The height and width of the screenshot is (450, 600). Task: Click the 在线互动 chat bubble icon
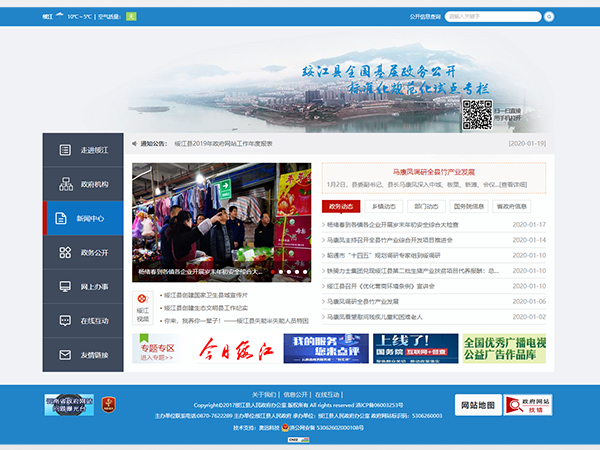click(65, 321)
